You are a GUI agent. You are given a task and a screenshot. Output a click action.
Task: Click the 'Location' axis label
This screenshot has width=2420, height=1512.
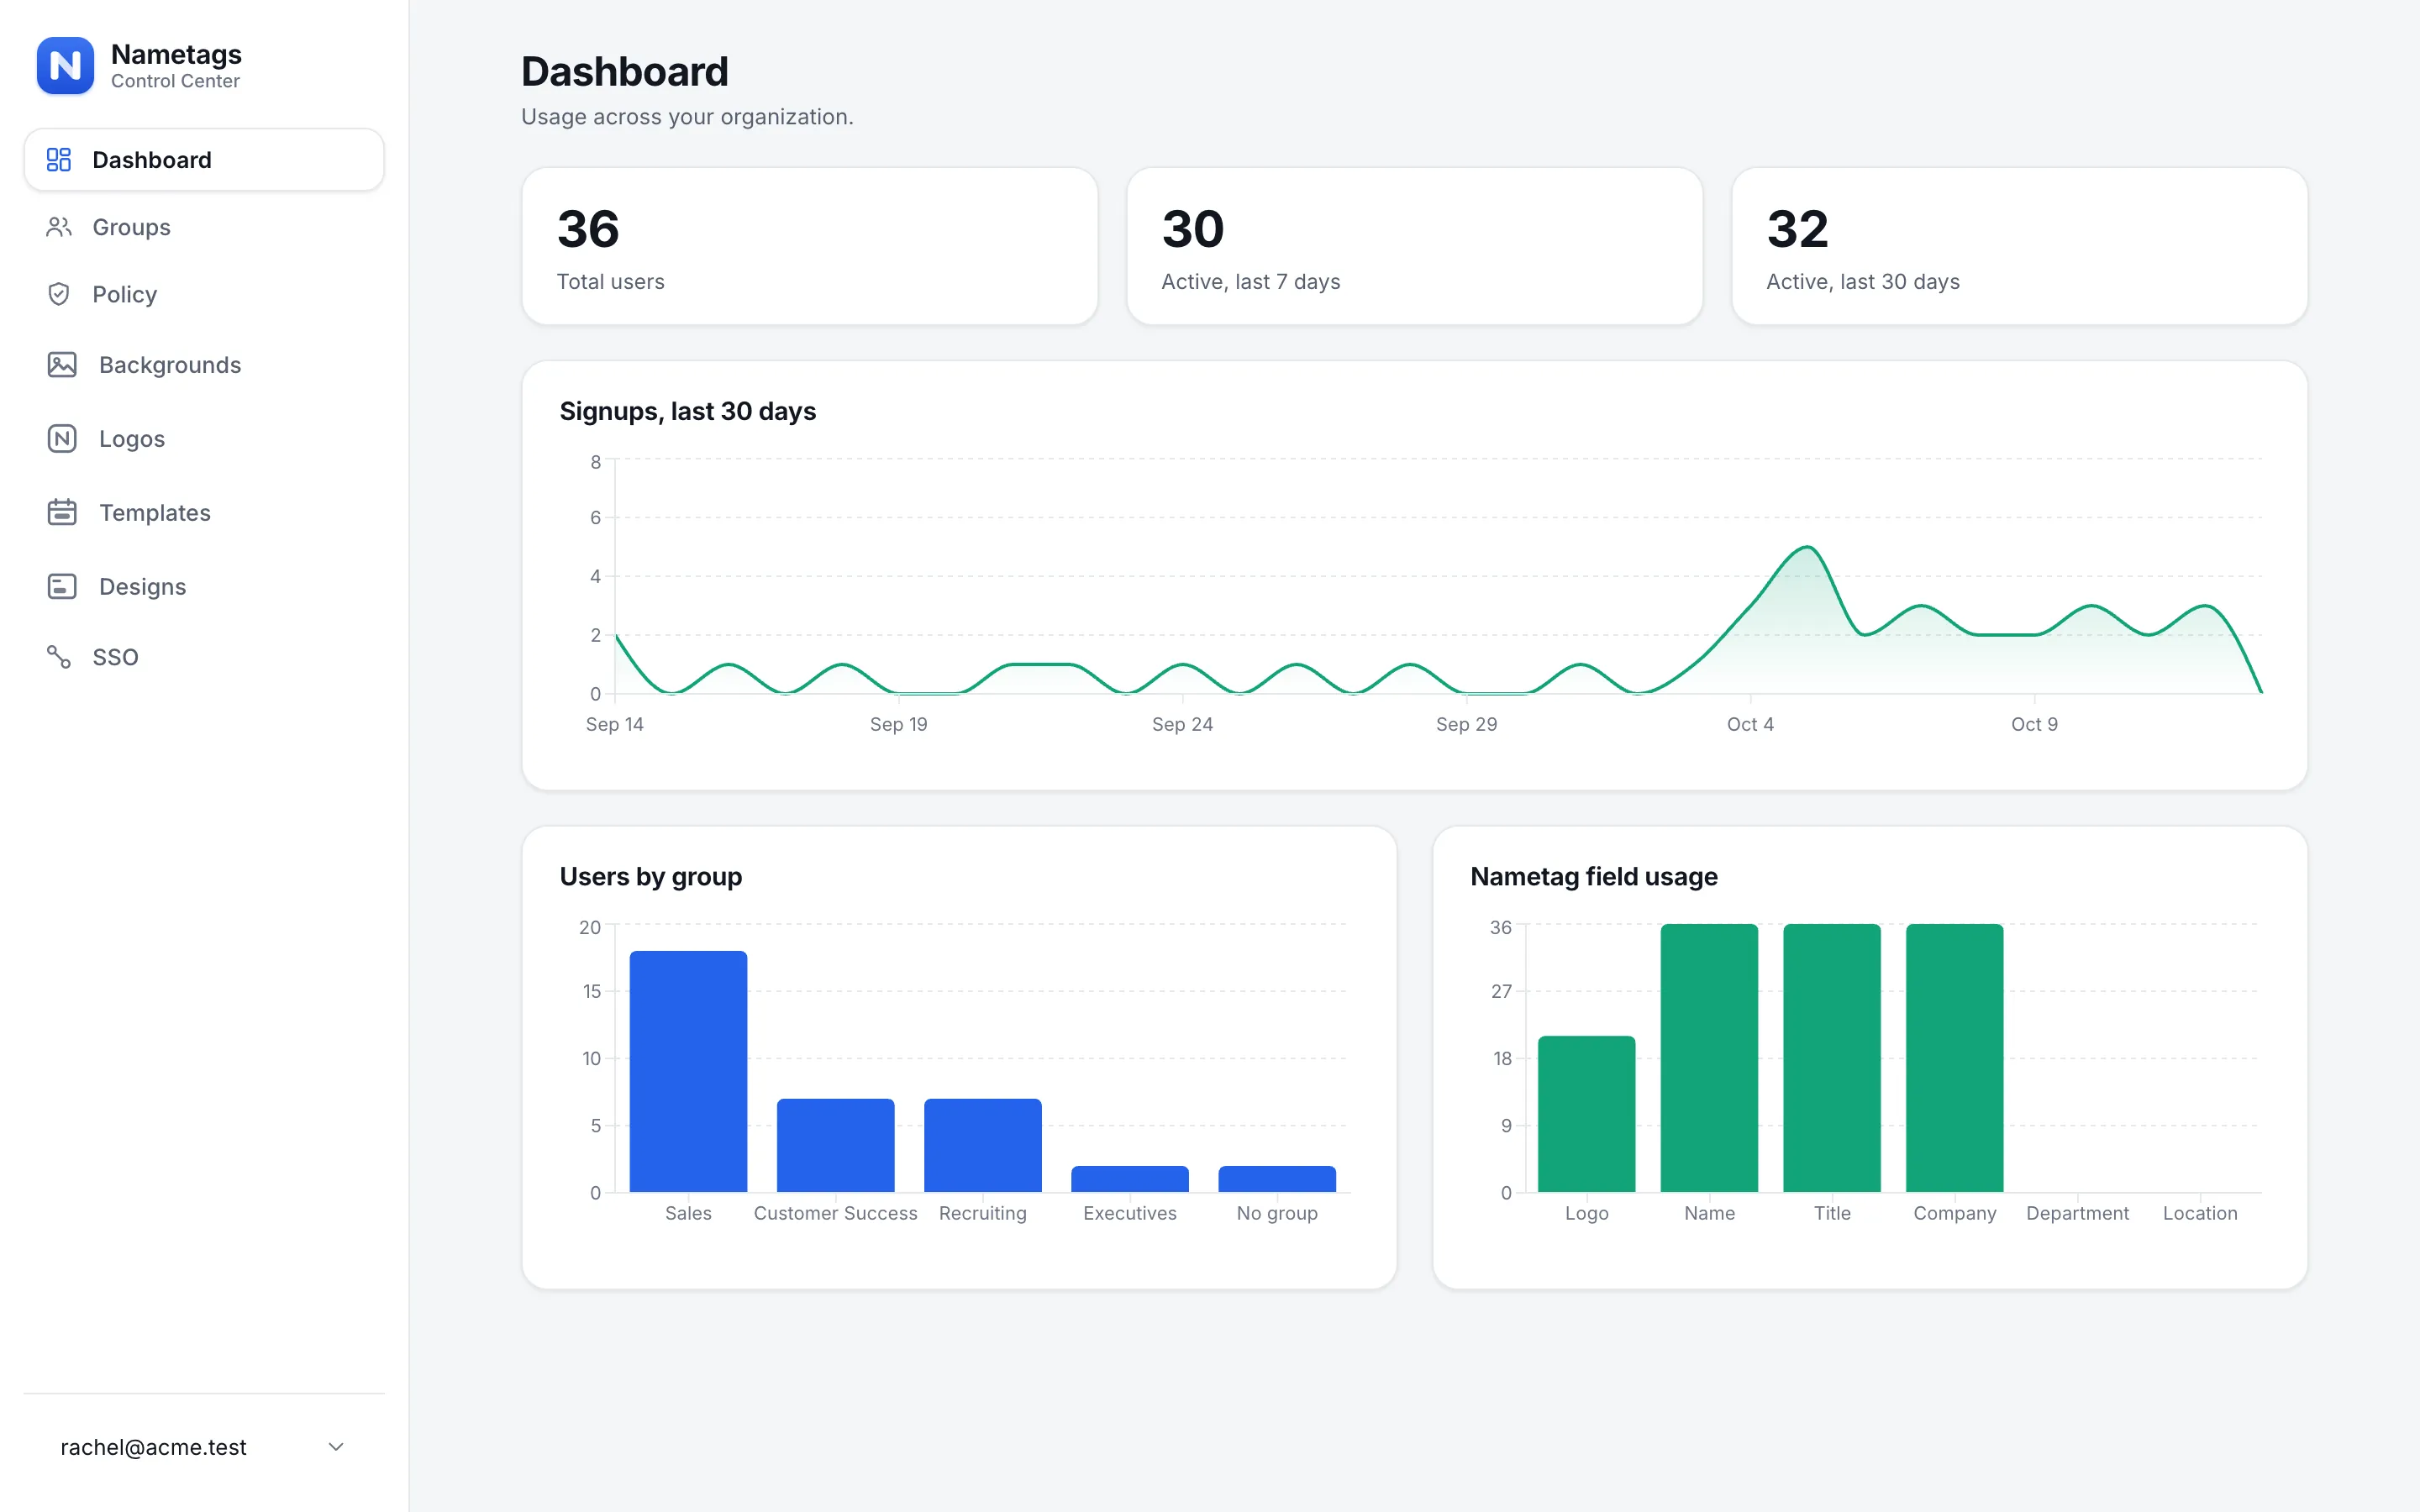click(2200, 1213)
